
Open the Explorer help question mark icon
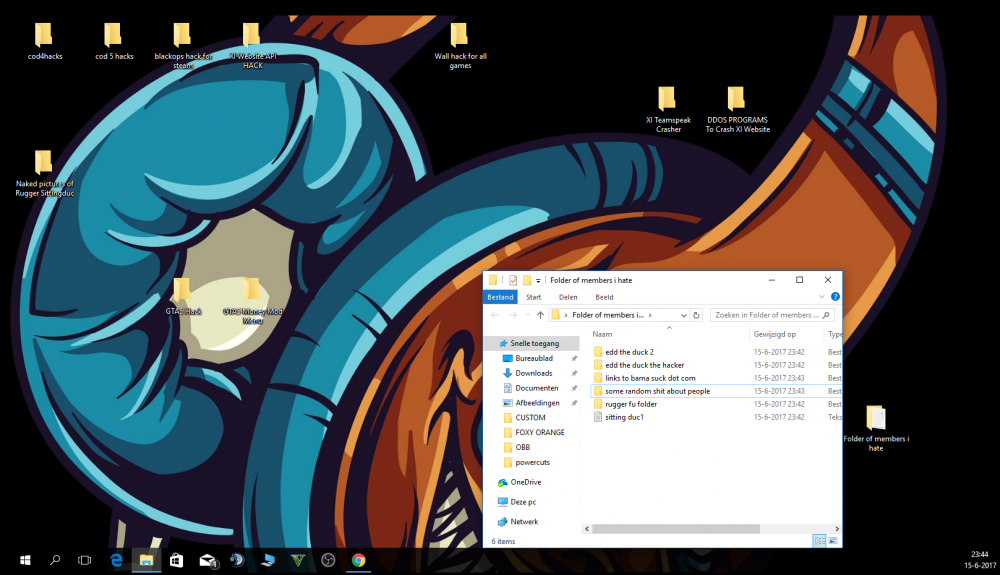(836, 297)
